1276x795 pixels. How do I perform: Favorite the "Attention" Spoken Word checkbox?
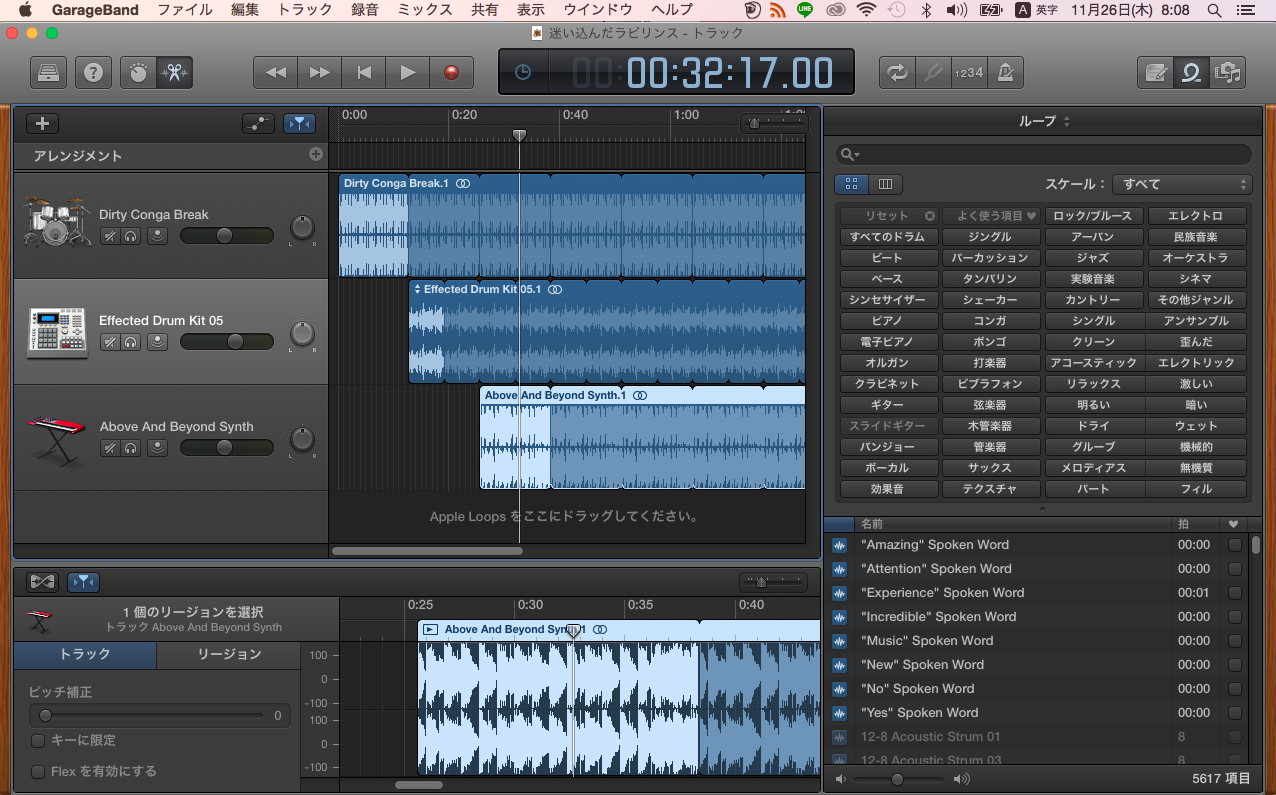pyautogui.click(x=1235, y=569)
